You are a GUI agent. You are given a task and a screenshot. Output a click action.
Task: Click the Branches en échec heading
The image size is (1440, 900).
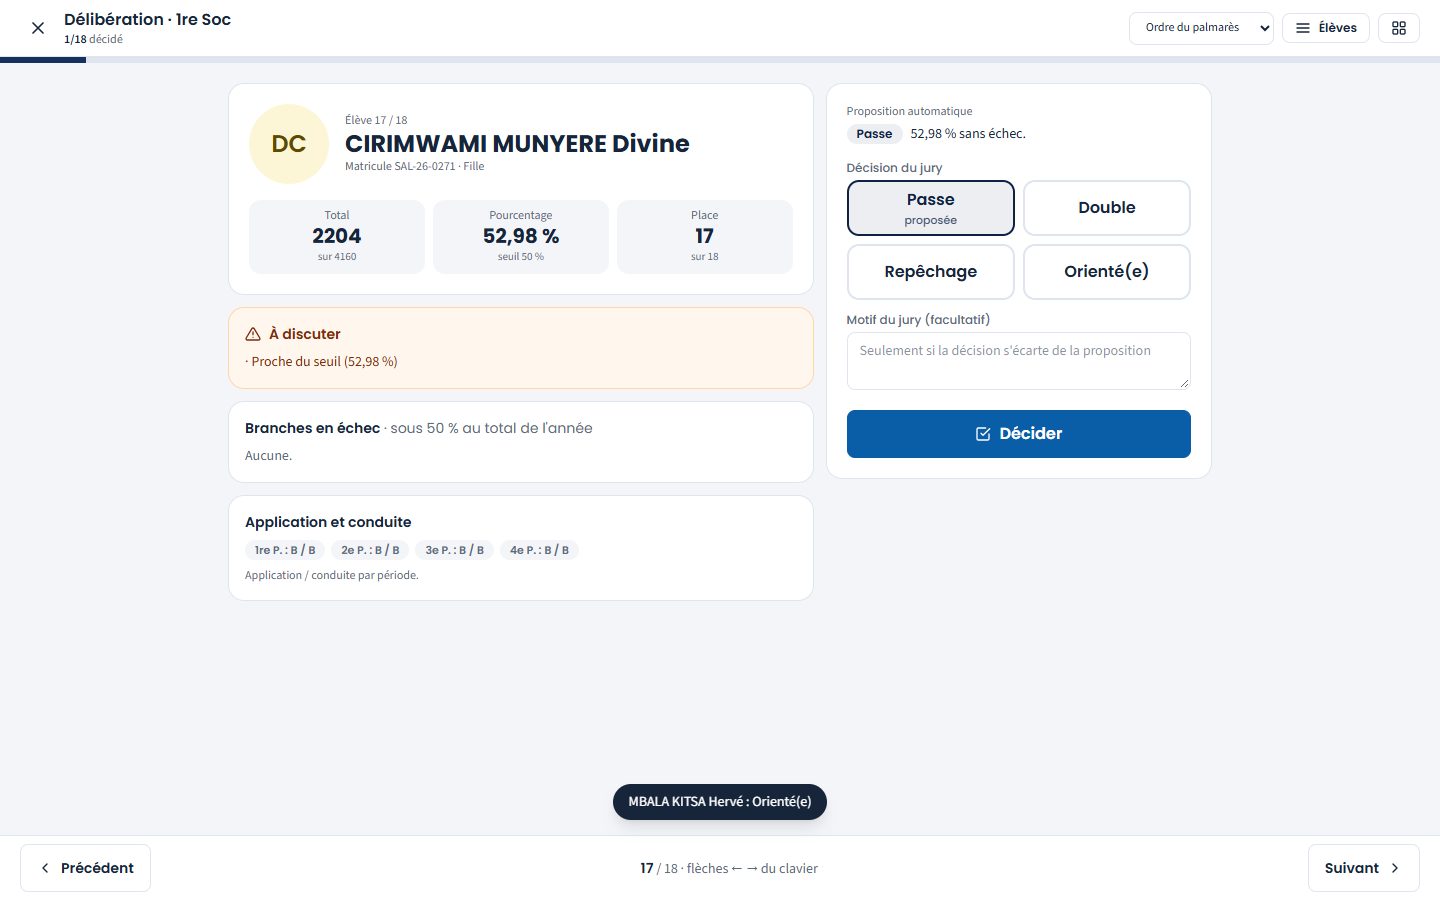tap(312, 428)
